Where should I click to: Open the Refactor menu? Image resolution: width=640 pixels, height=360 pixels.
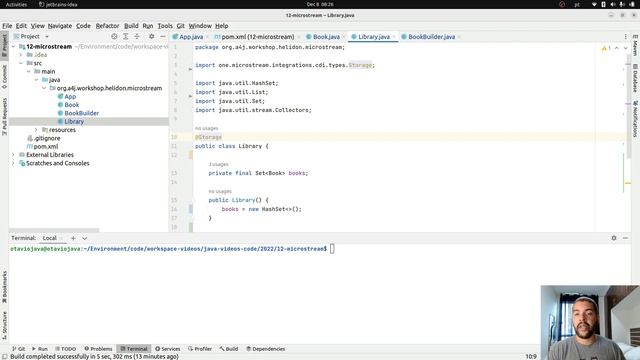[x=107, y=26]
